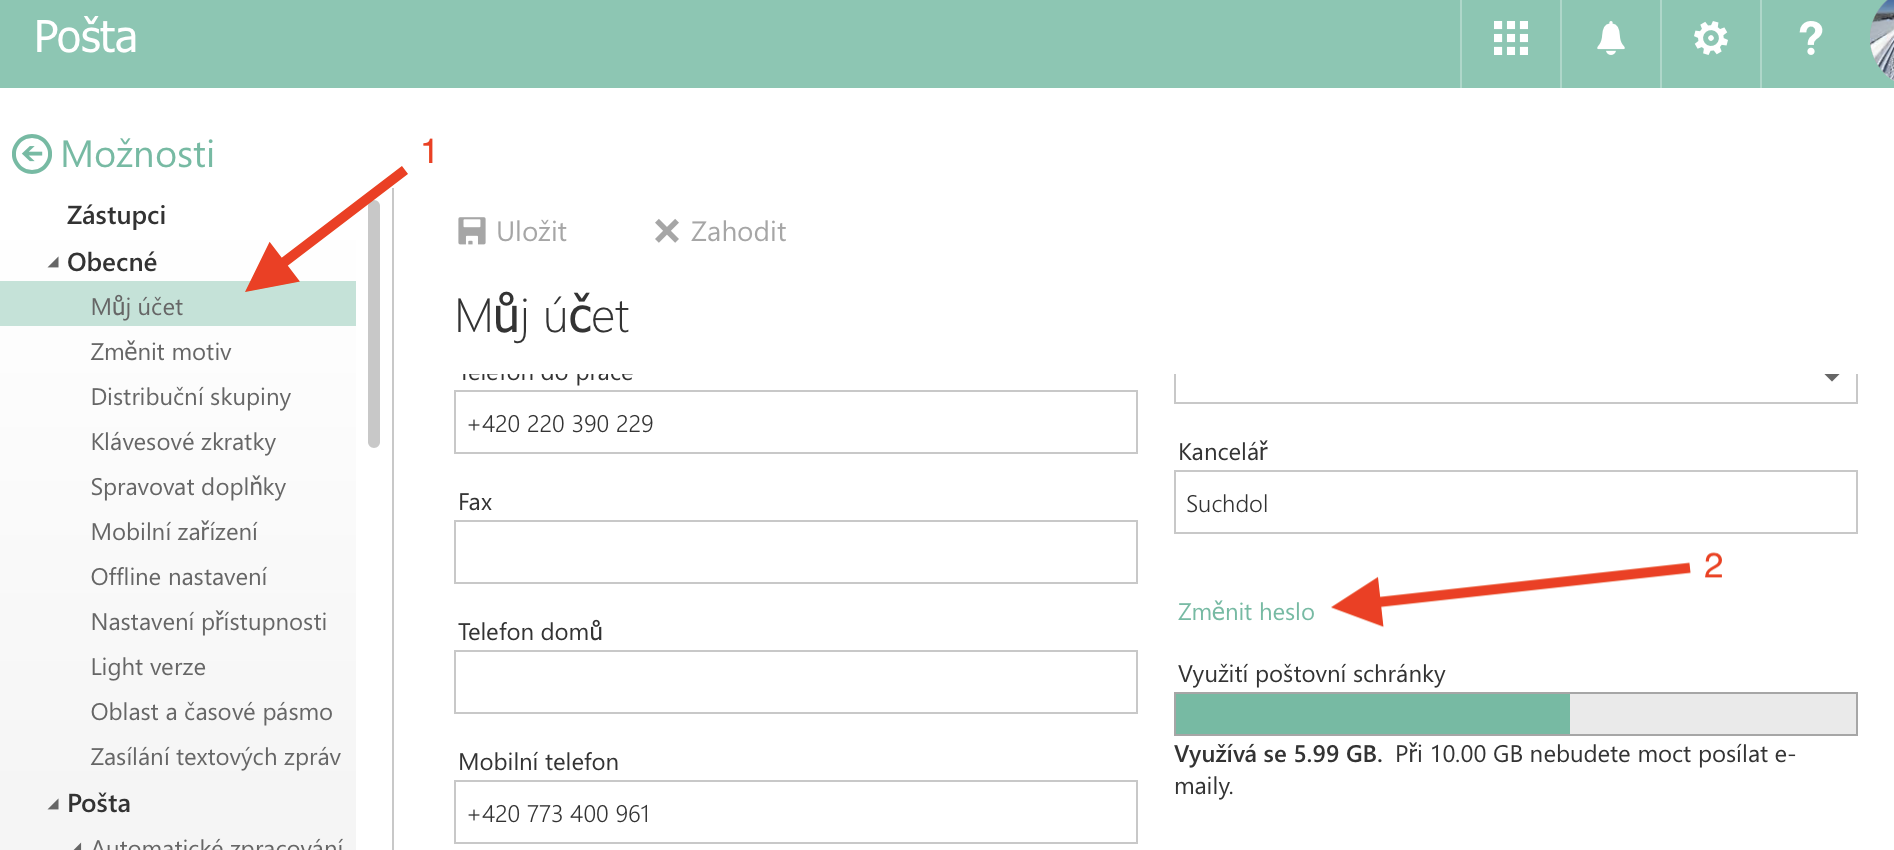Open Zástupci in the options list
The height and width of the screenshot is (850, 1894).
click(x=116, y=215)
